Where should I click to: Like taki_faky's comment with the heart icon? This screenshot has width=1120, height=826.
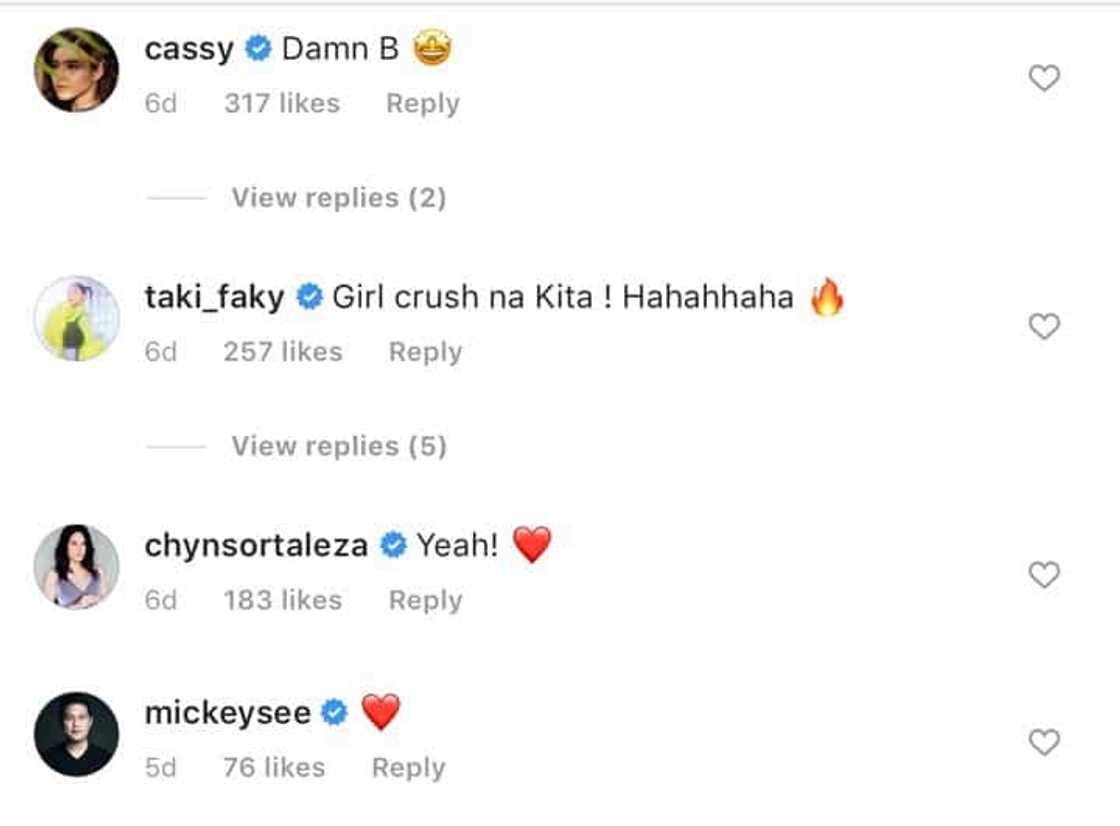[x=1043, y=325]
